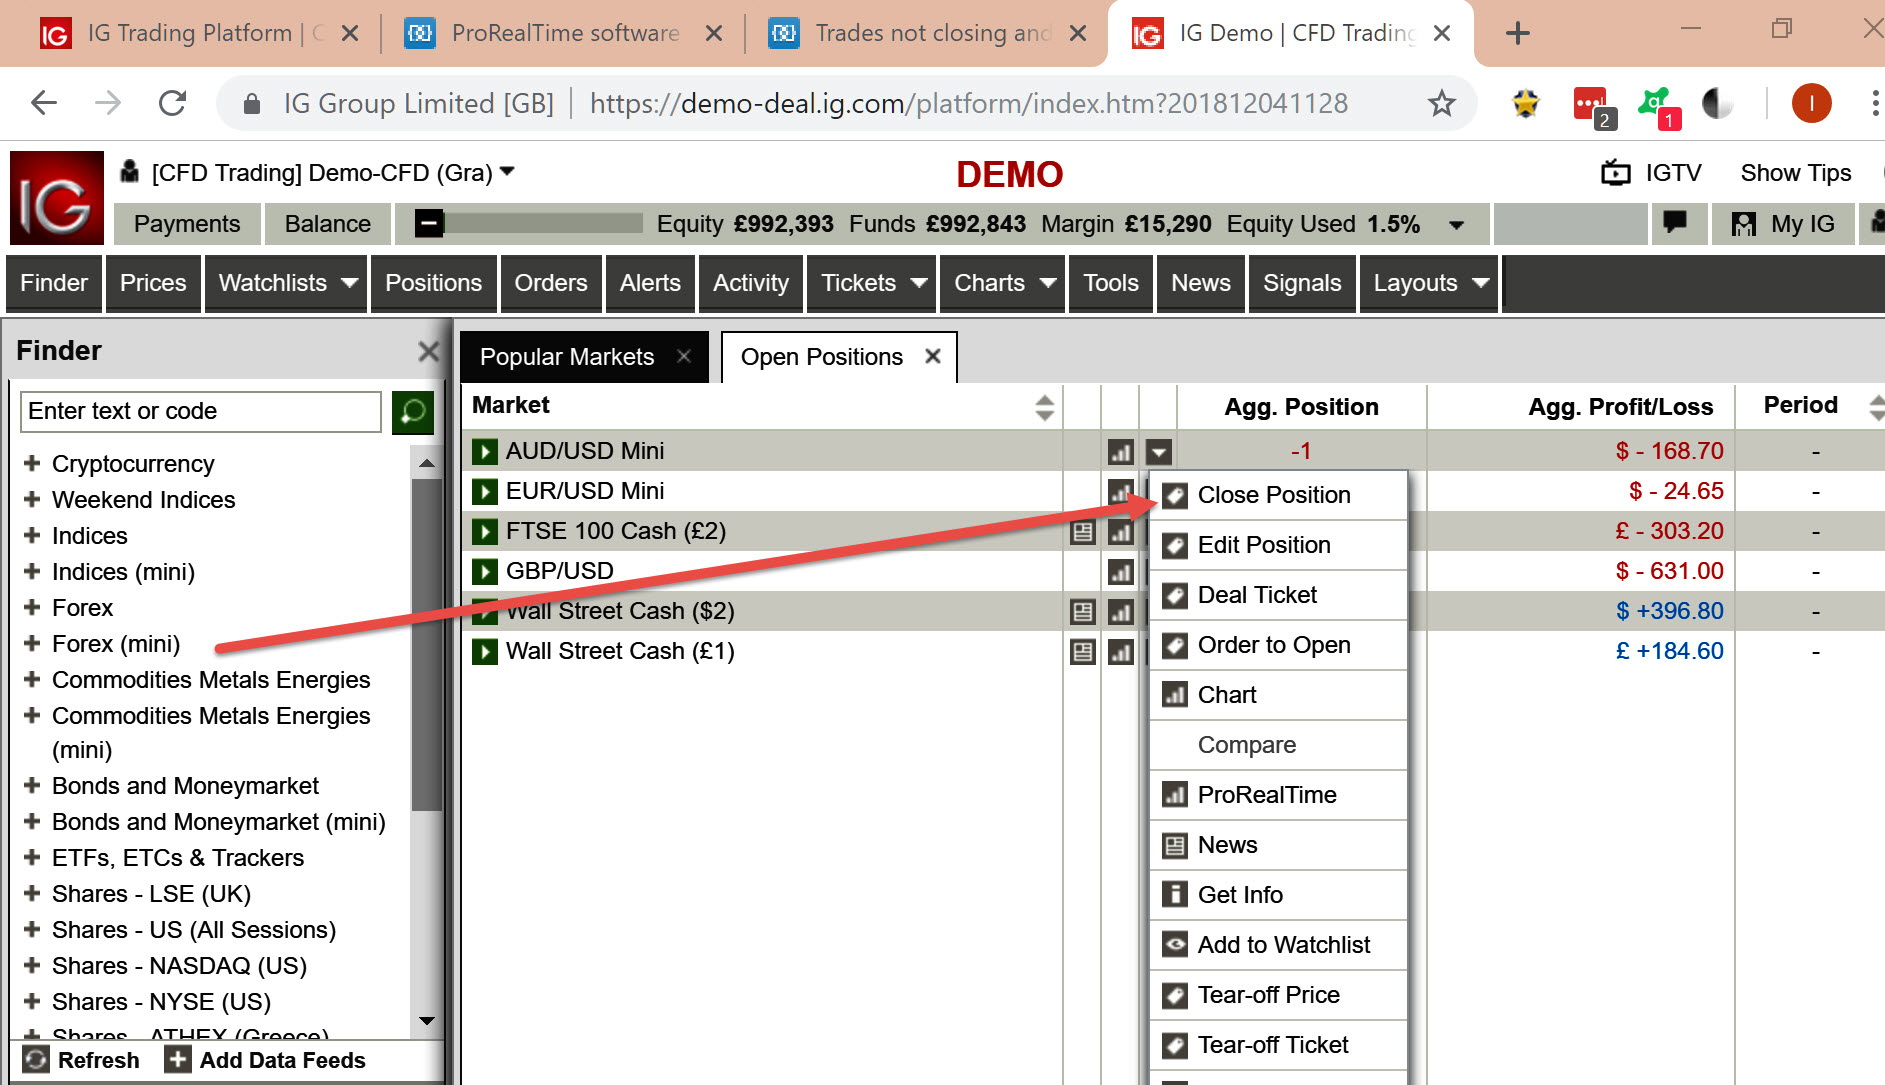1885x1085 pixels.
Task: Open news icon for Wall Street Cash ($2)
Action: point(1082,612)
